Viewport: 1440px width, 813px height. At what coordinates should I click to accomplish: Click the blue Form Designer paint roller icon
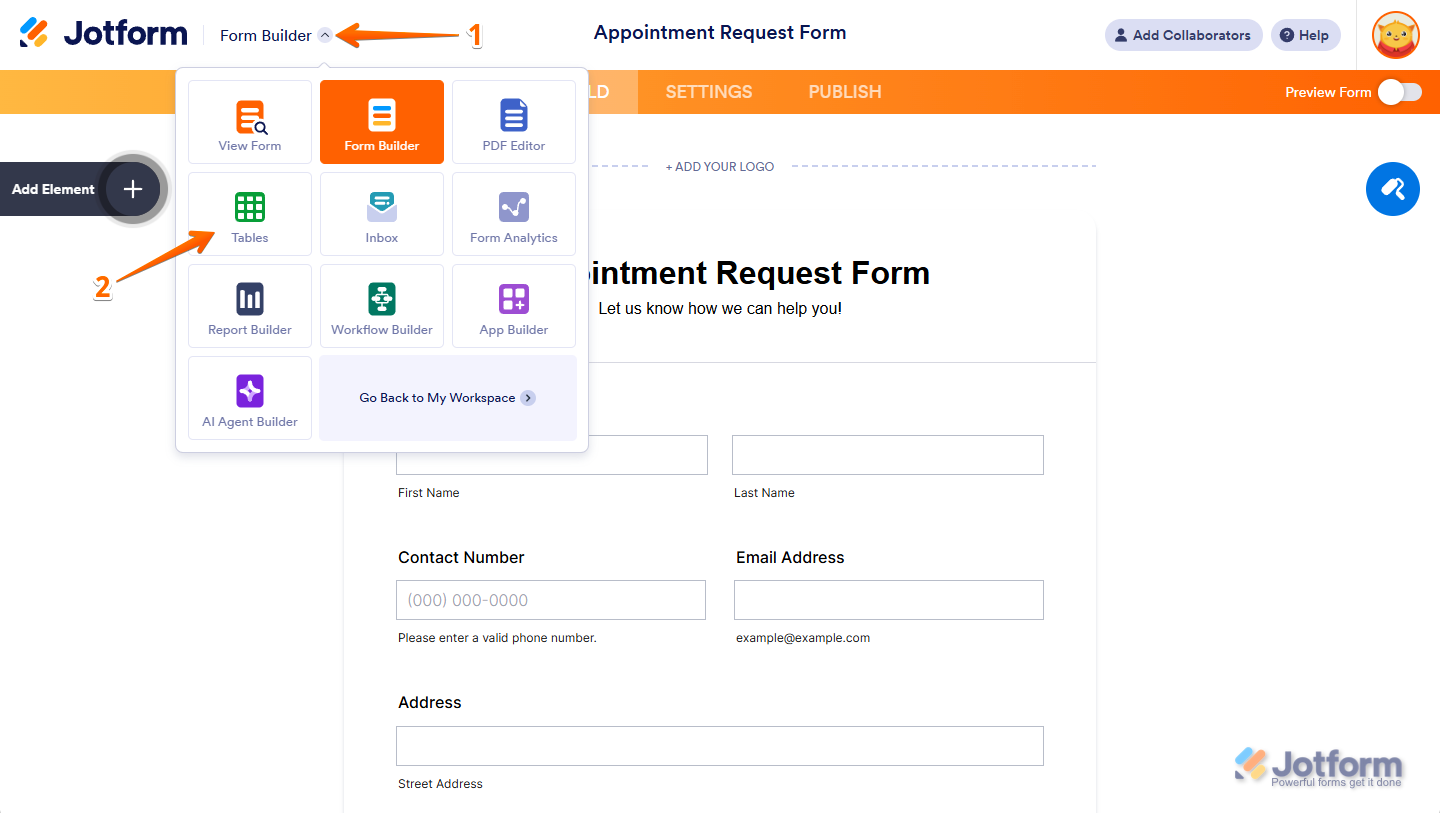(1392, 188)
